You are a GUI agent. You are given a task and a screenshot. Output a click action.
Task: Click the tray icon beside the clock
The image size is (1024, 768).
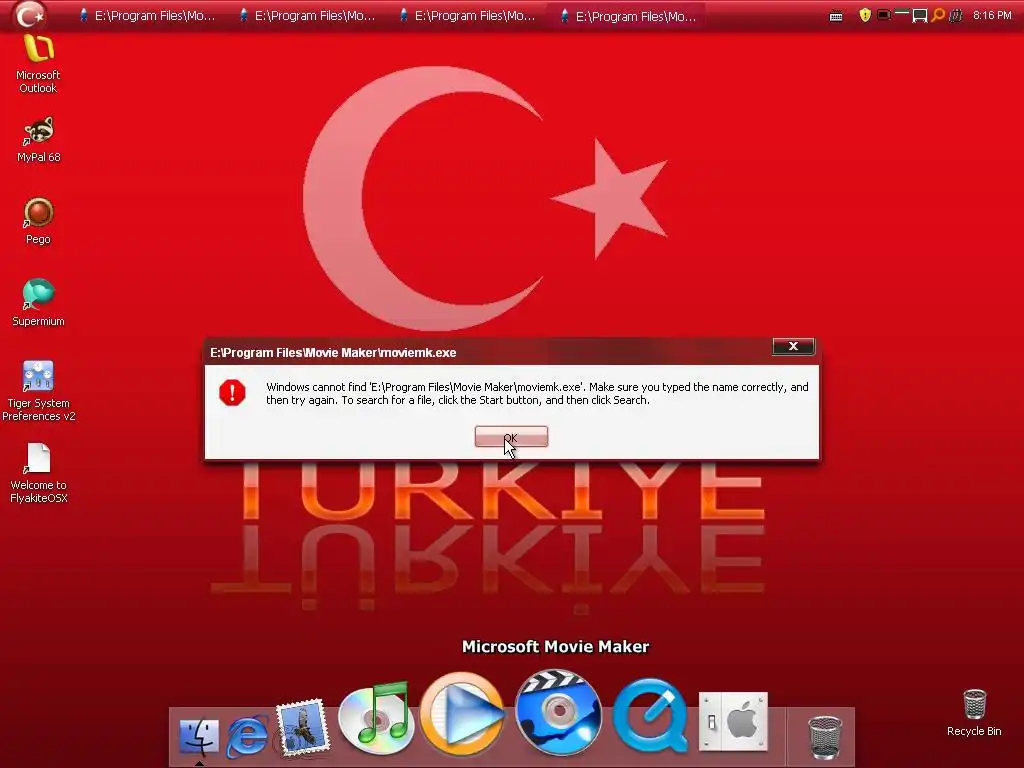955,15
